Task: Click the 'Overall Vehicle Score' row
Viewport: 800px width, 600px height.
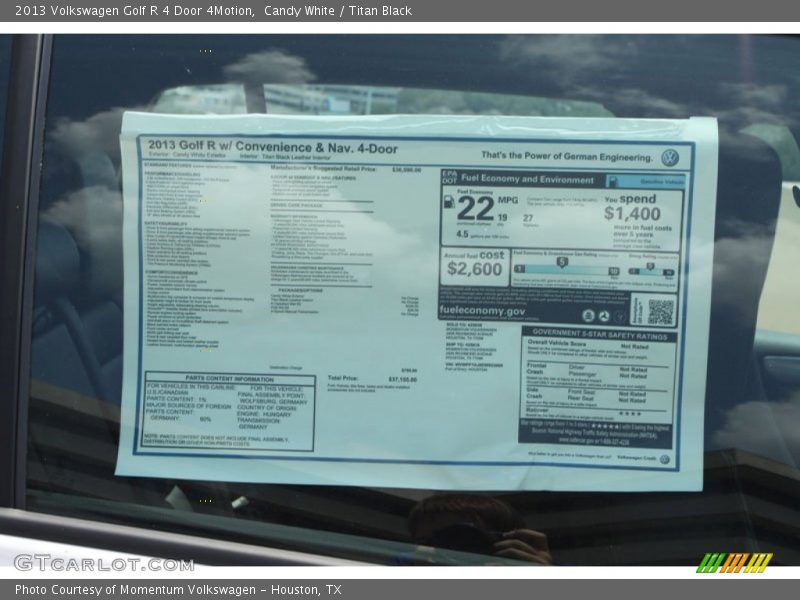Action: (x=597, y=345)
